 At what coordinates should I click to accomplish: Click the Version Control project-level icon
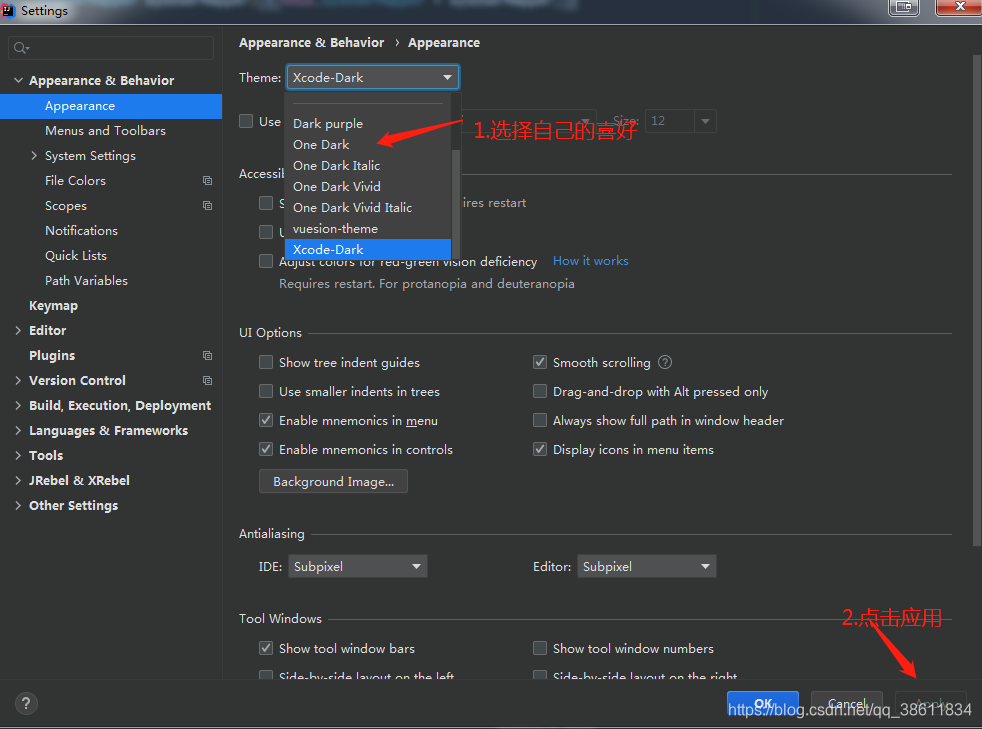pyautogui.click(x=207, y=381)
